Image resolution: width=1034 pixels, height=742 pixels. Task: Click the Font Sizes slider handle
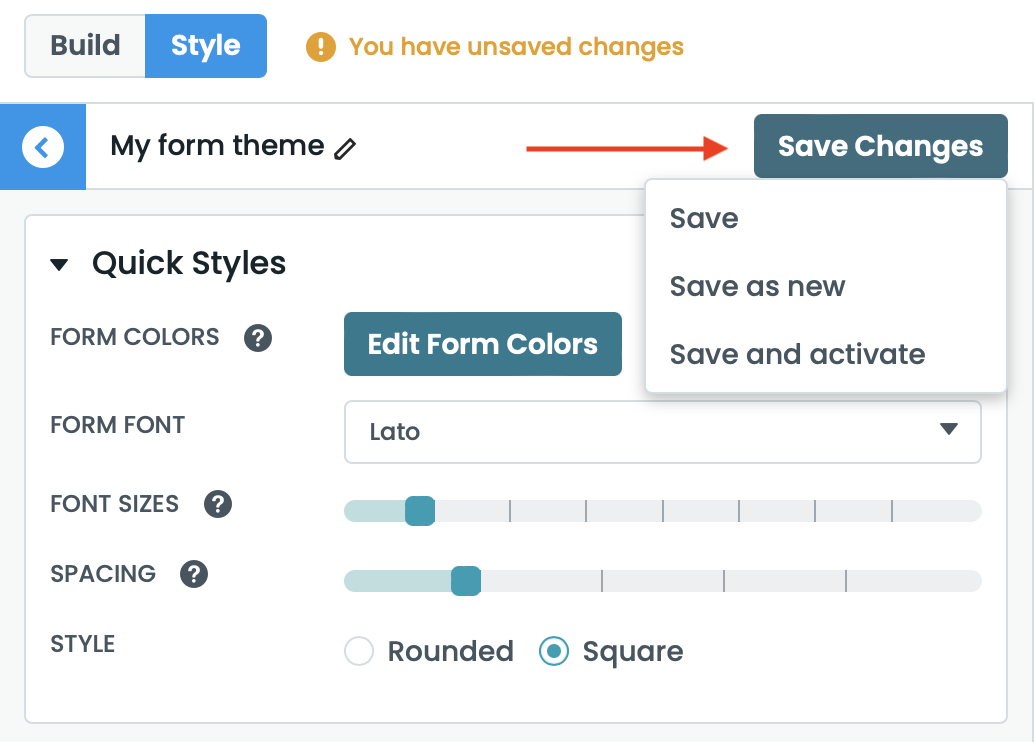pos(420,511)
